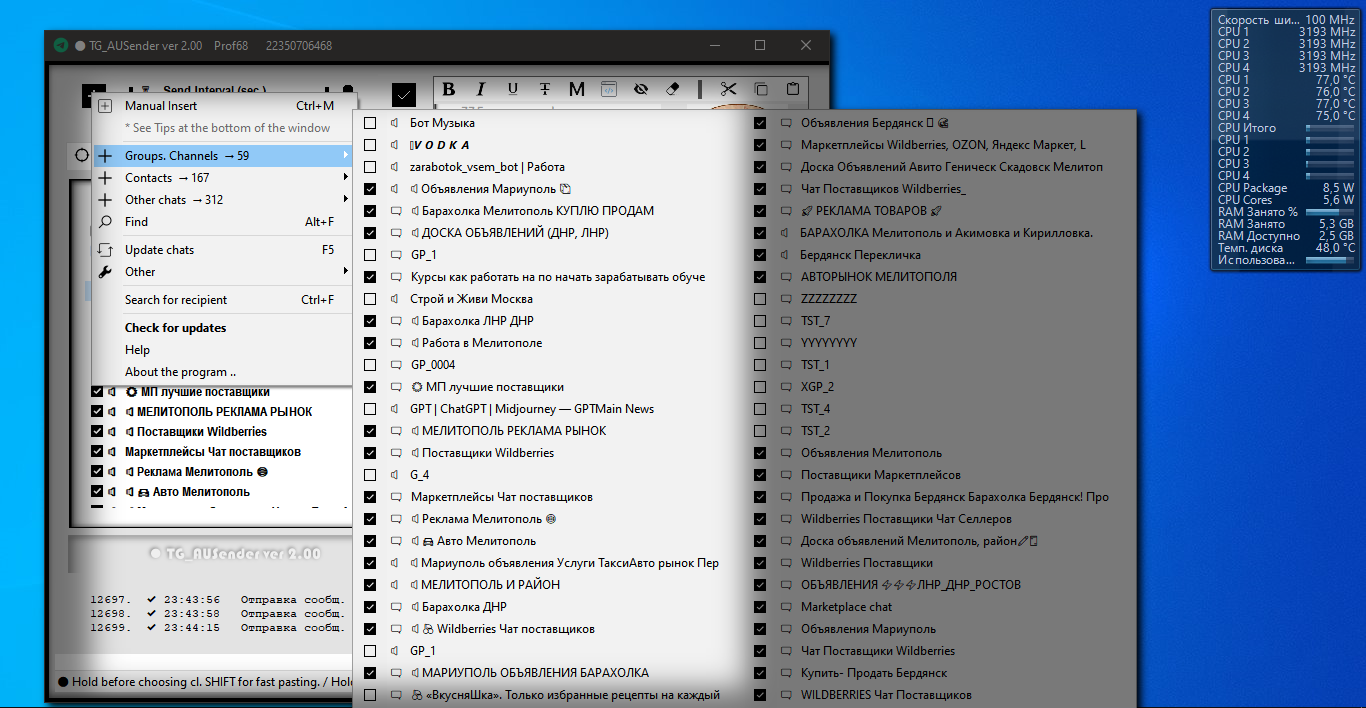Select Search for recipient menu item
The height and width of the screenshot is (708, 1366).
[x=222, y=300]
